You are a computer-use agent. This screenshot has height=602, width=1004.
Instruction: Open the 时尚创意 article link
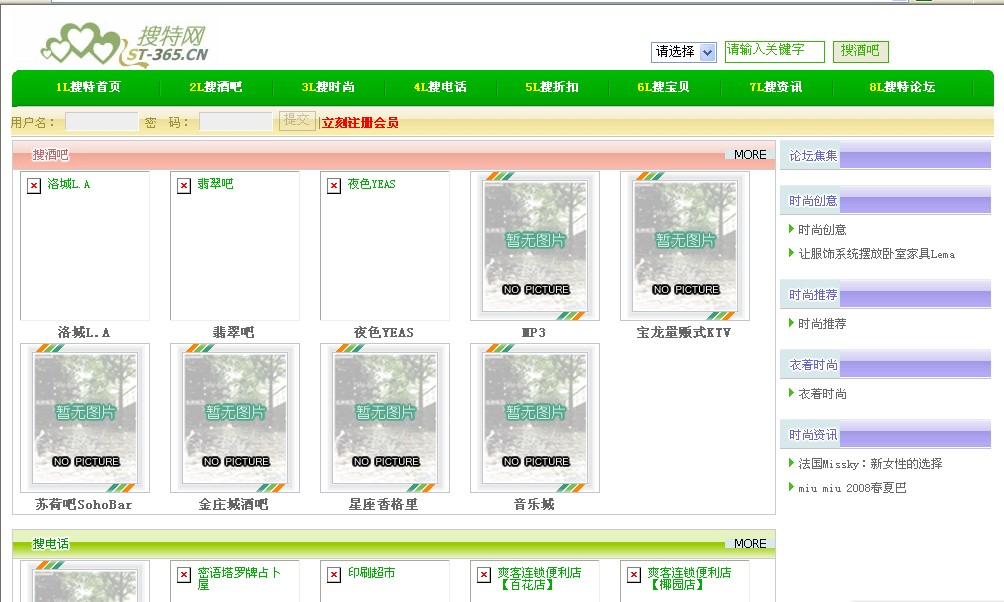(x=822, y=230)
